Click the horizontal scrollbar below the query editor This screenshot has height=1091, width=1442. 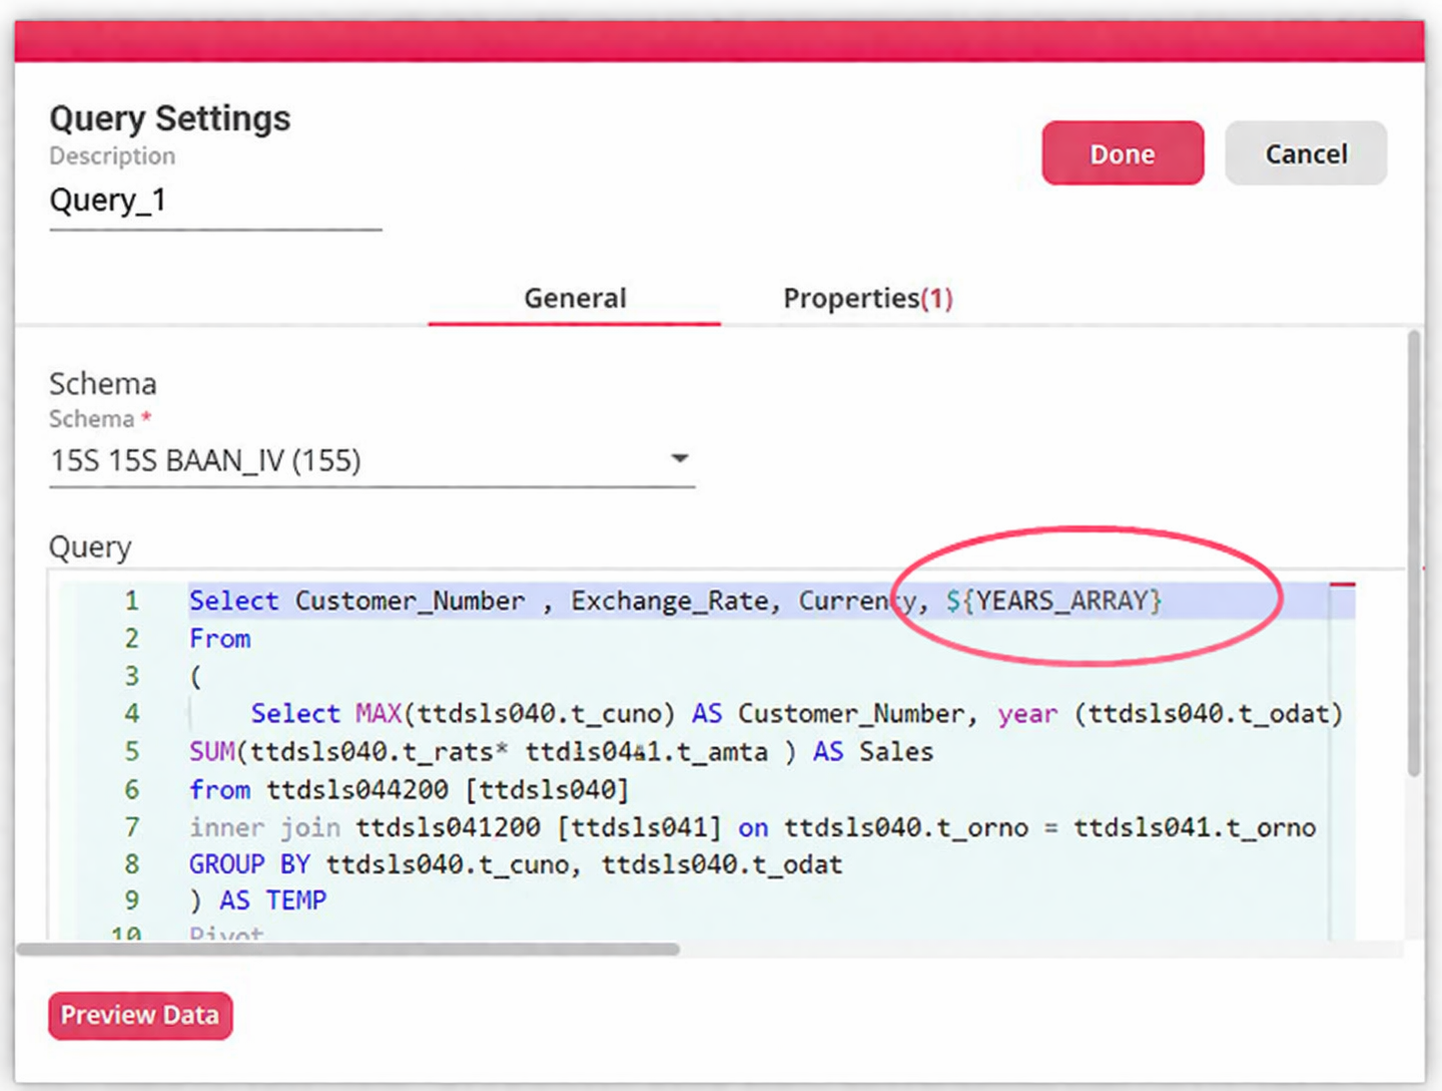pos(348,949)
